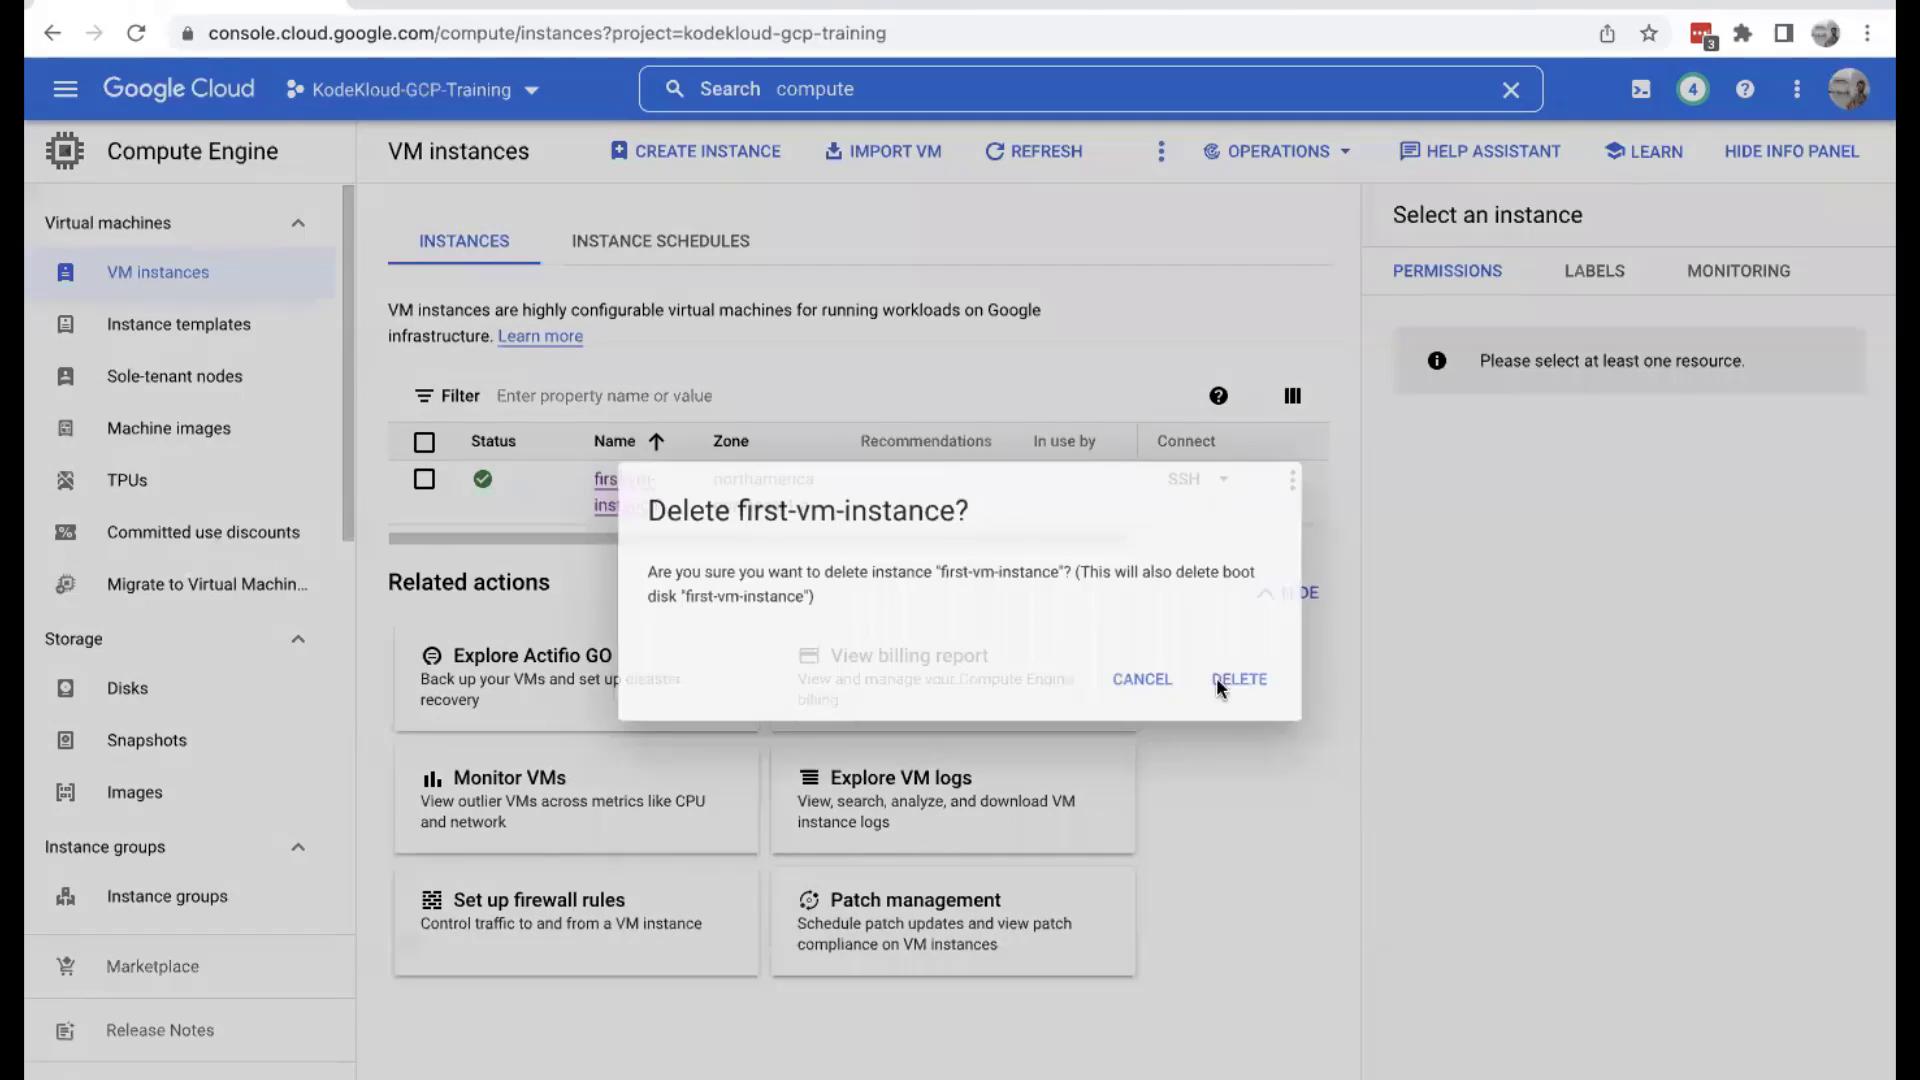This screenshot has height=1080, width=1920.
Task: Open the help question mark icon
Action: [1745, 89]
